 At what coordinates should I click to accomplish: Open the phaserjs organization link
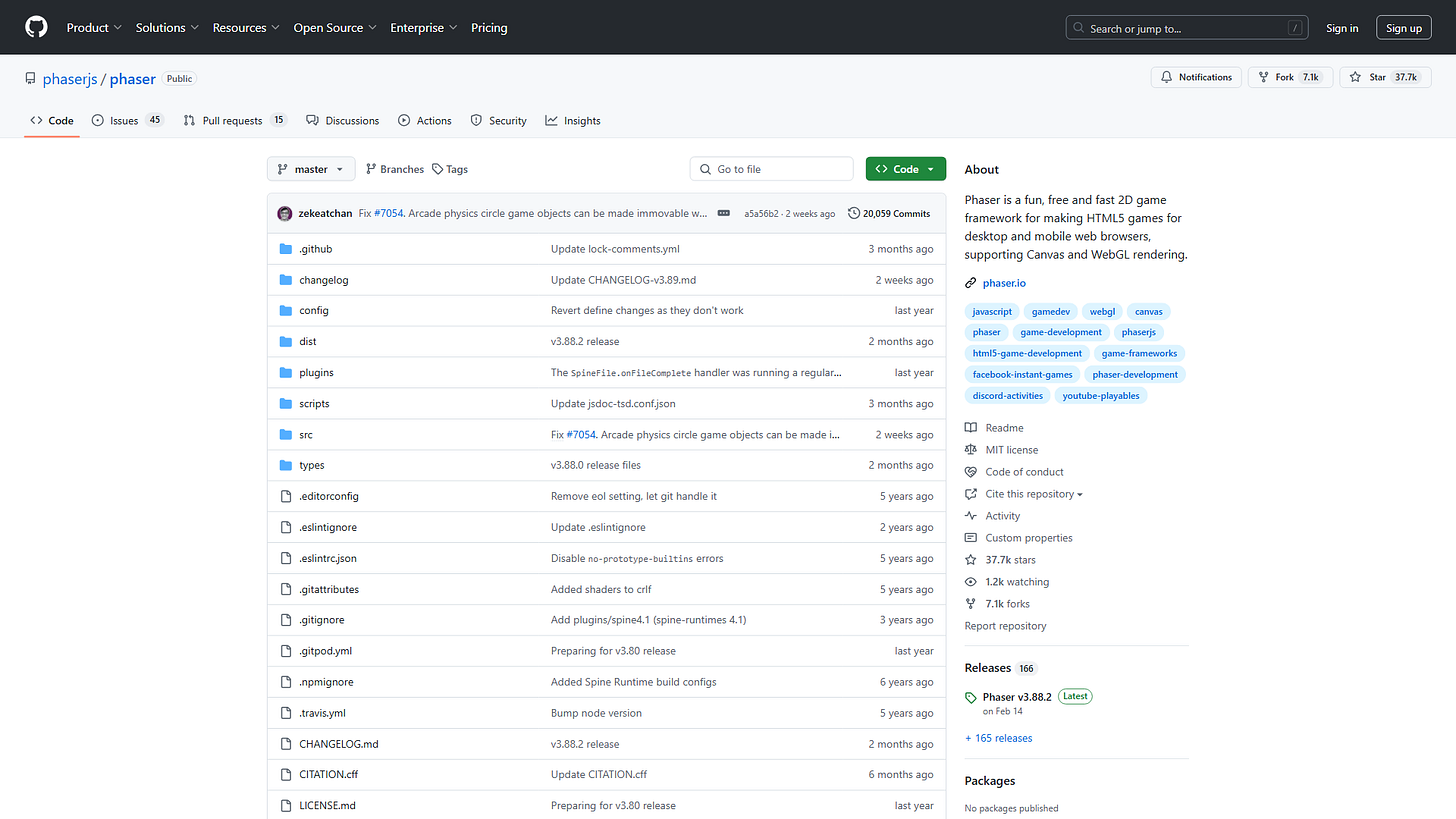pyautogui.click(x=70, y=79)
